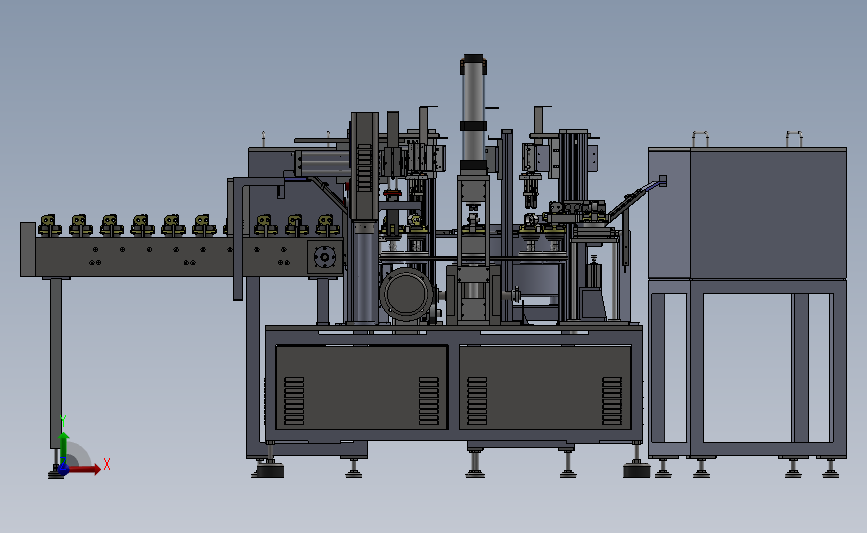
Task: Click the blue Z axis dot of triad
Action: (64, 469)
